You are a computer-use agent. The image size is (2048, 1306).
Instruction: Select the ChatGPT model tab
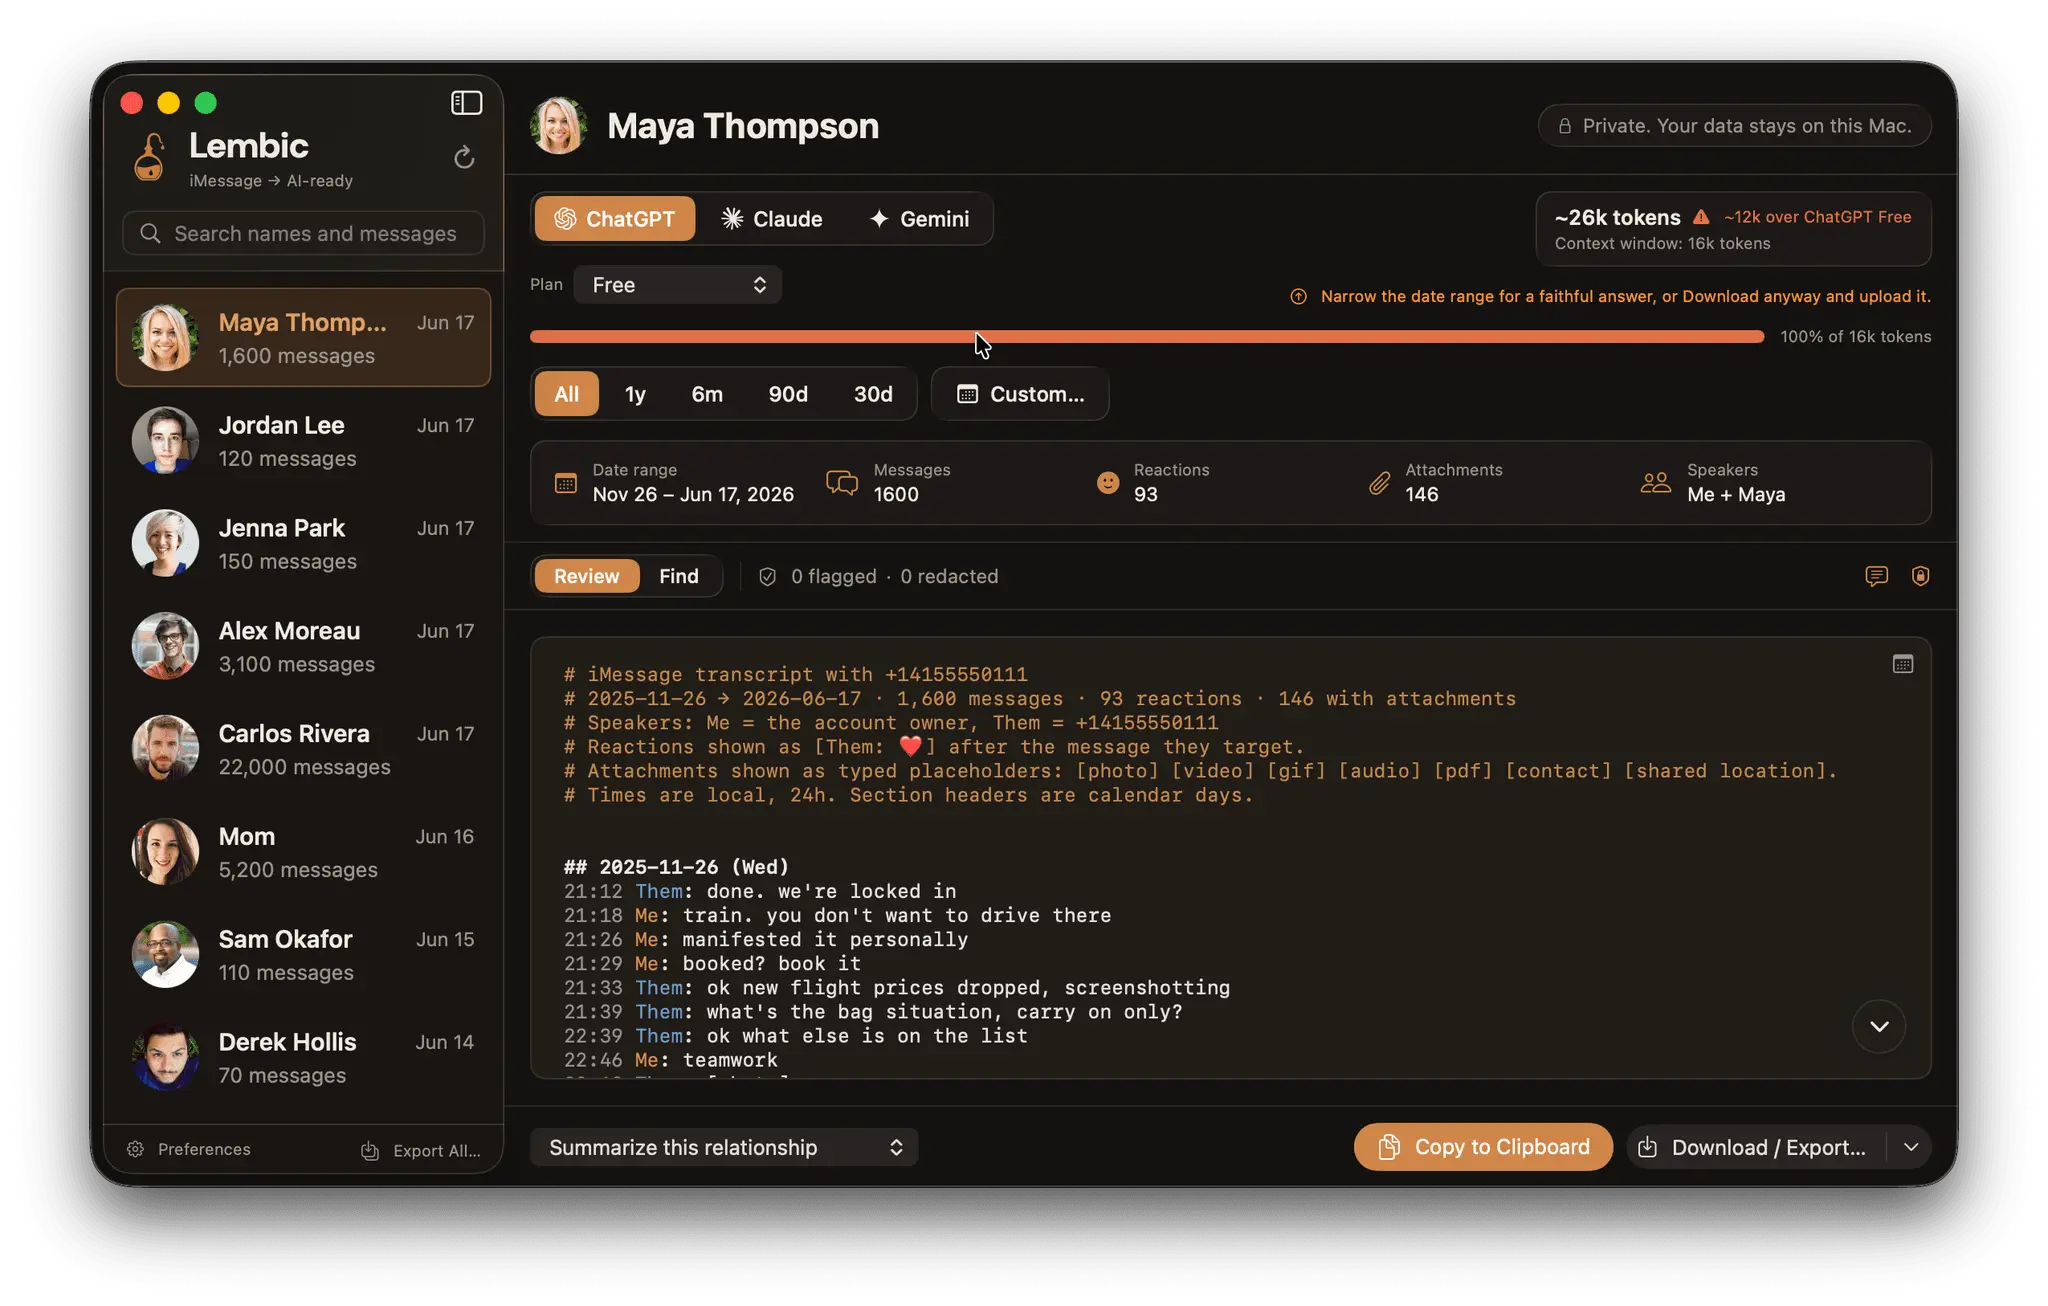click(x=615, y=219)
